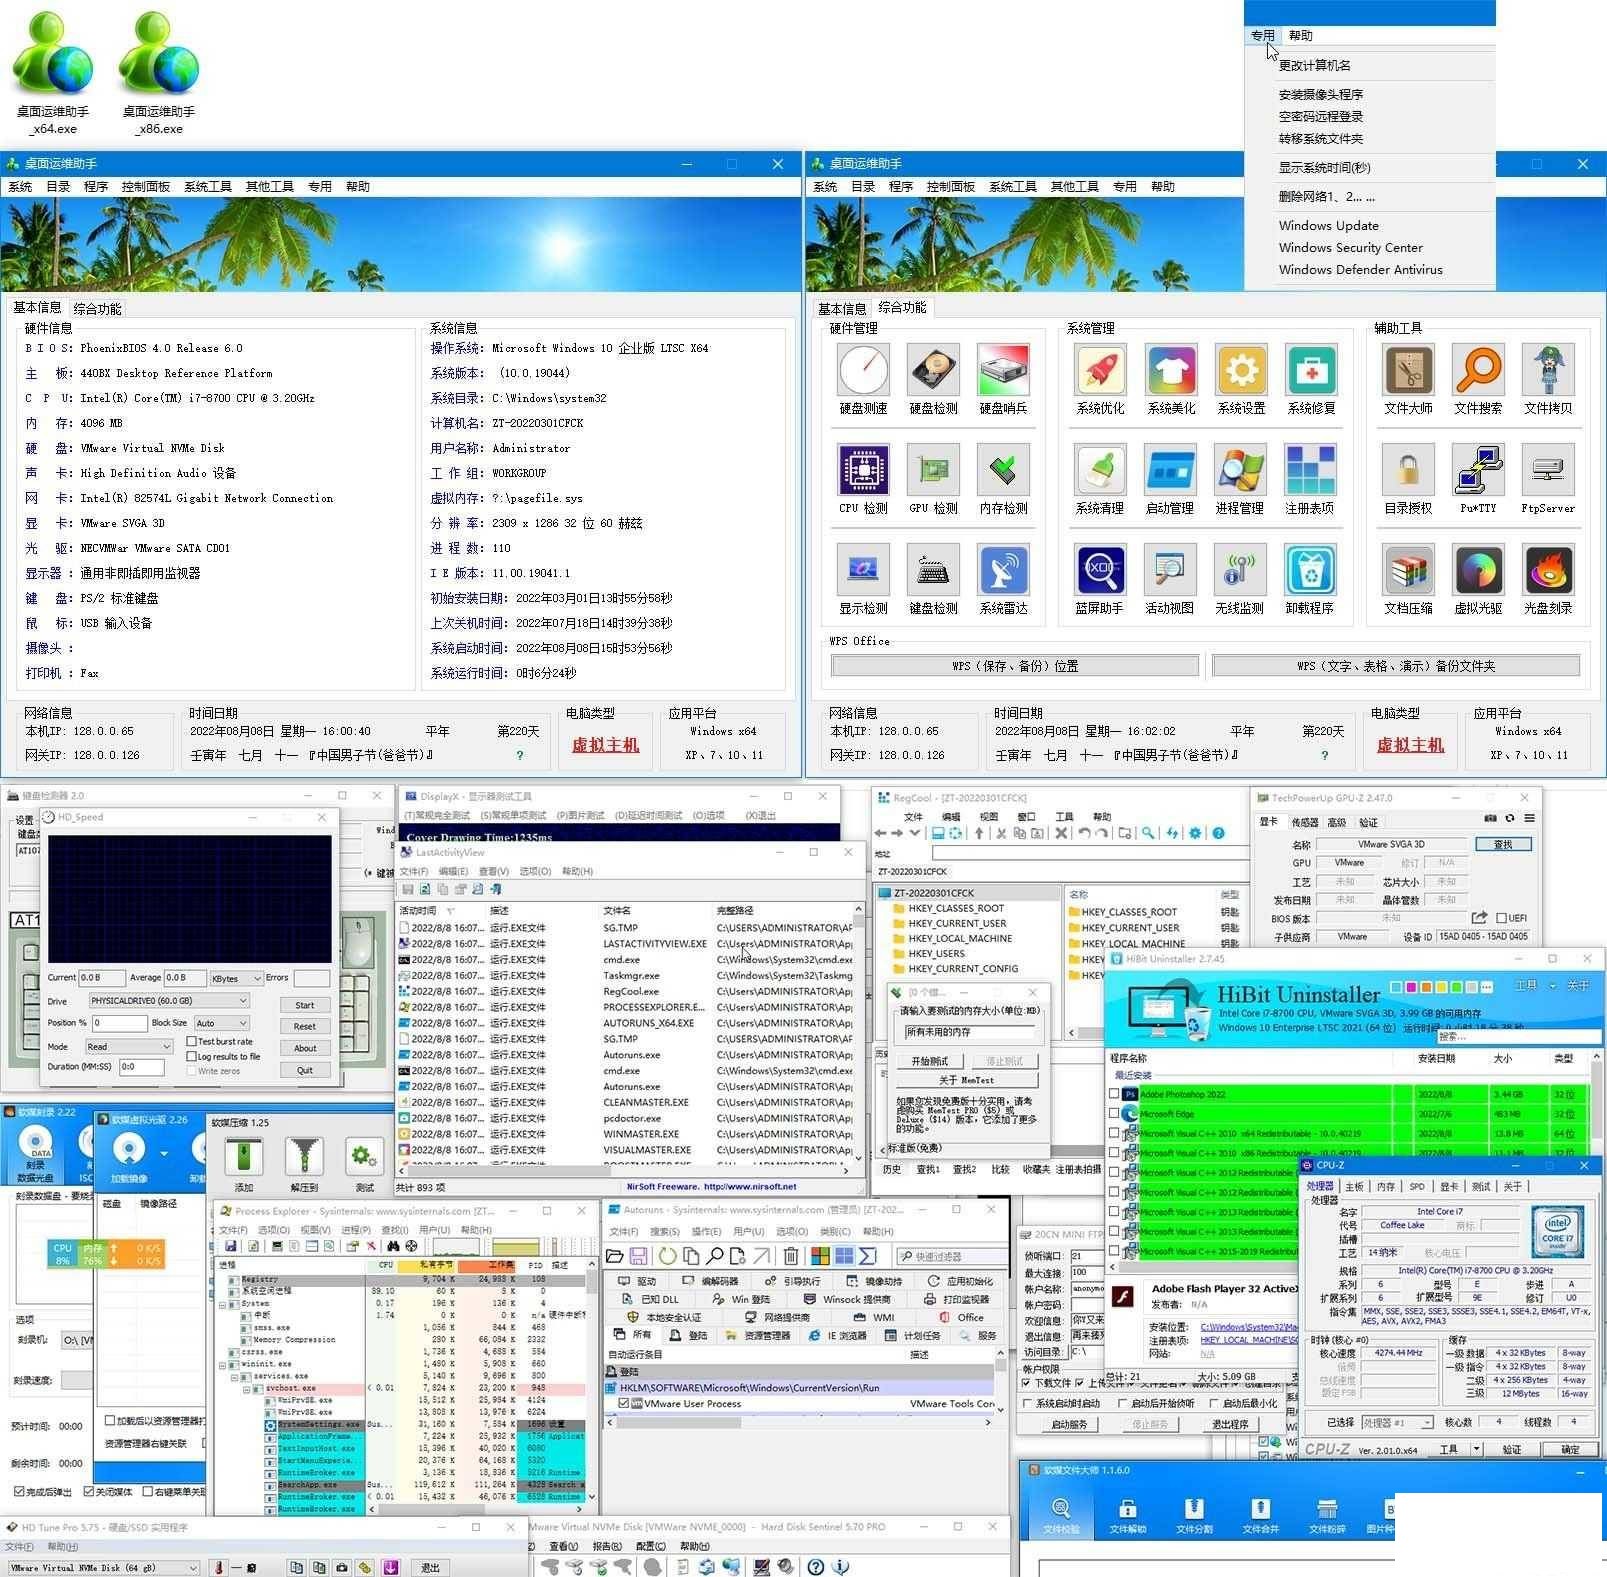The width and height of the screenshot is (1607, 1577).
Task: Select Windows Update menu entry
Action: coord(1328,226)
